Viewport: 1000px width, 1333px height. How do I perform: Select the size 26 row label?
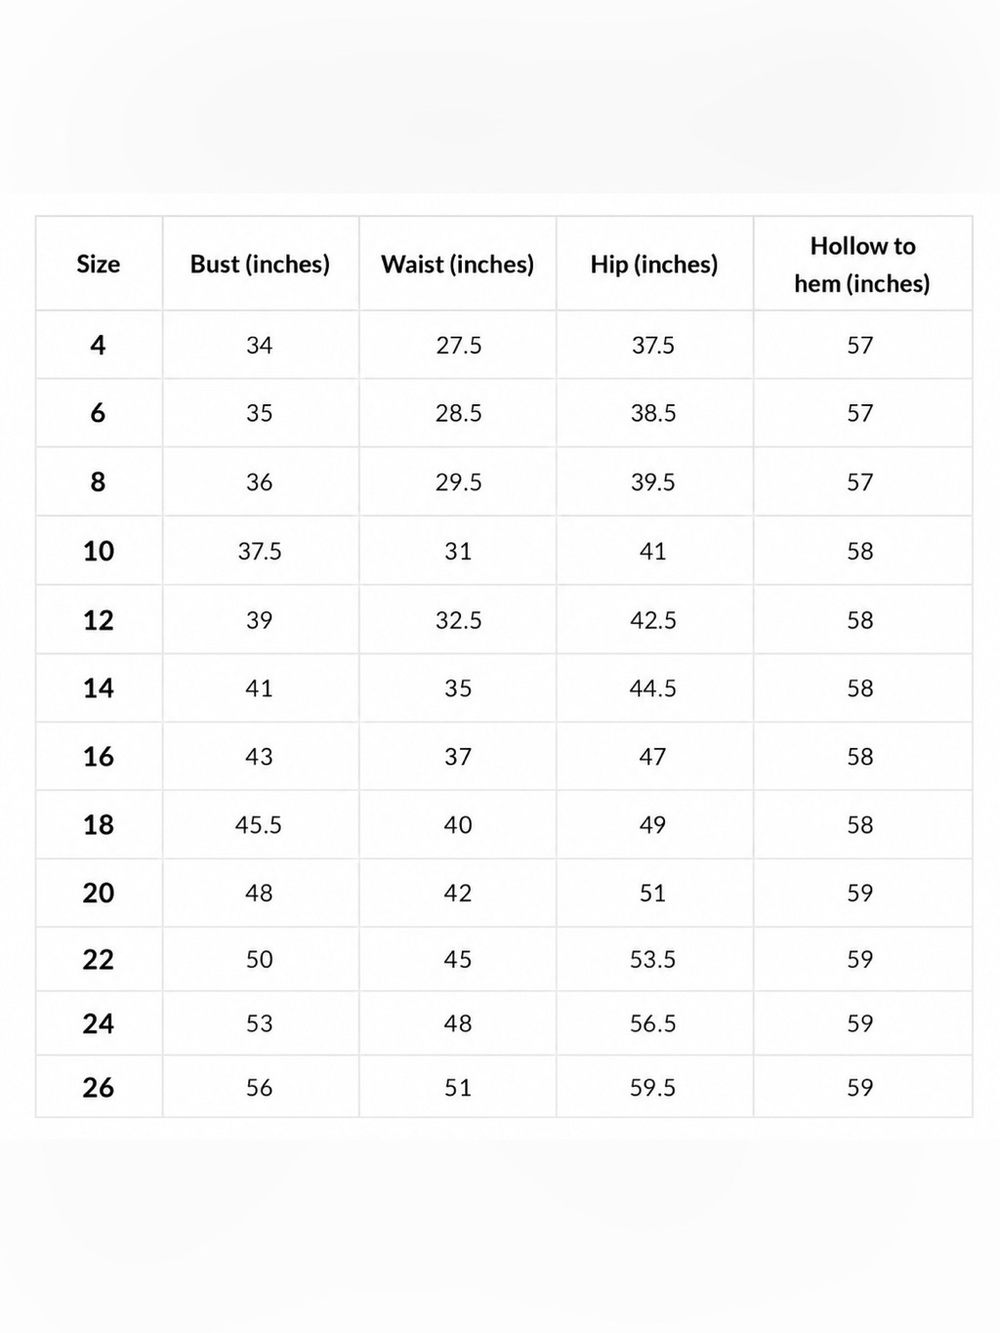98,1088
